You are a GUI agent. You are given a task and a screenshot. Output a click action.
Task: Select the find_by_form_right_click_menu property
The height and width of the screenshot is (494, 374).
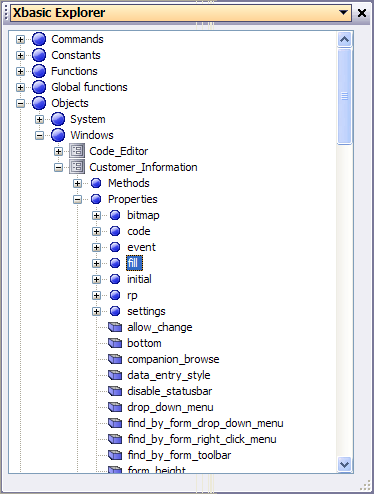tap(202, 439)
